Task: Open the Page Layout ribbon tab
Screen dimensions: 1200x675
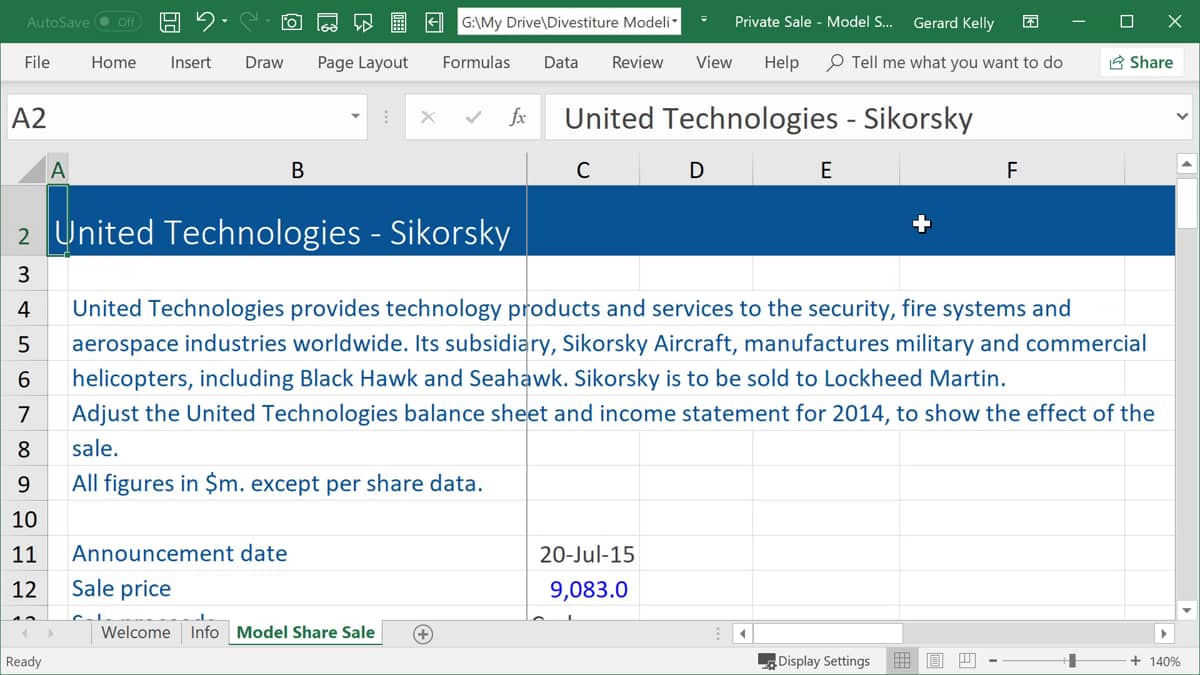Action: click(363, 62)
